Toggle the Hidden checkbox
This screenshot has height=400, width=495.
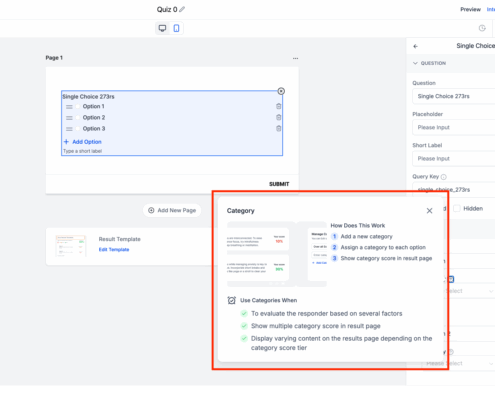point(457,209)
